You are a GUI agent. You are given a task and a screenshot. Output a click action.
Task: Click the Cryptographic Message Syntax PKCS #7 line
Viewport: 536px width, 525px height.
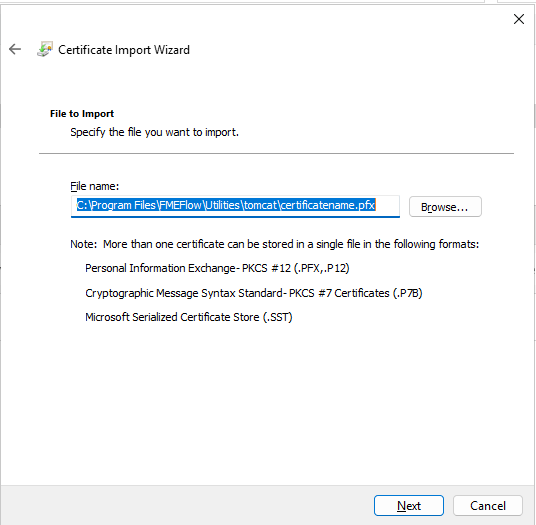click(254, 293)
